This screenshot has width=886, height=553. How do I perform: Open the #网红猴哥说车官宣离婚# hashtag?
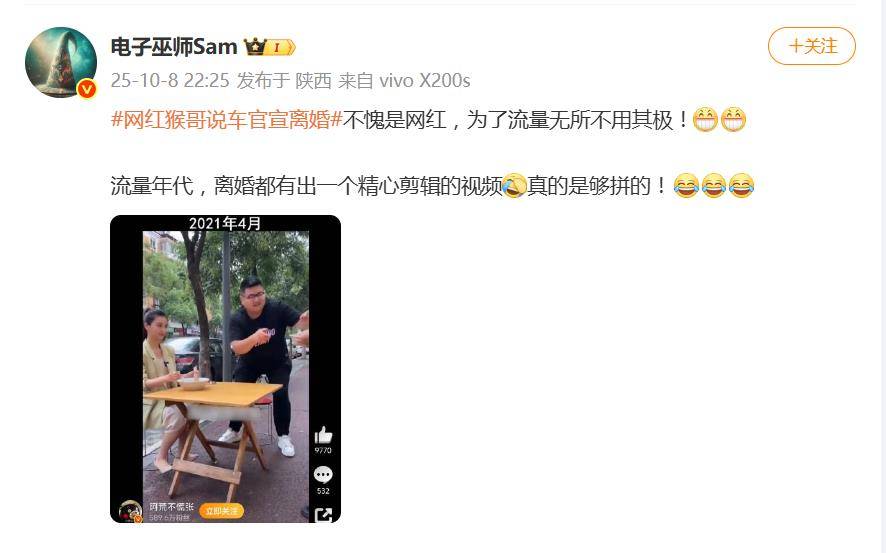(x=227, y=120)
